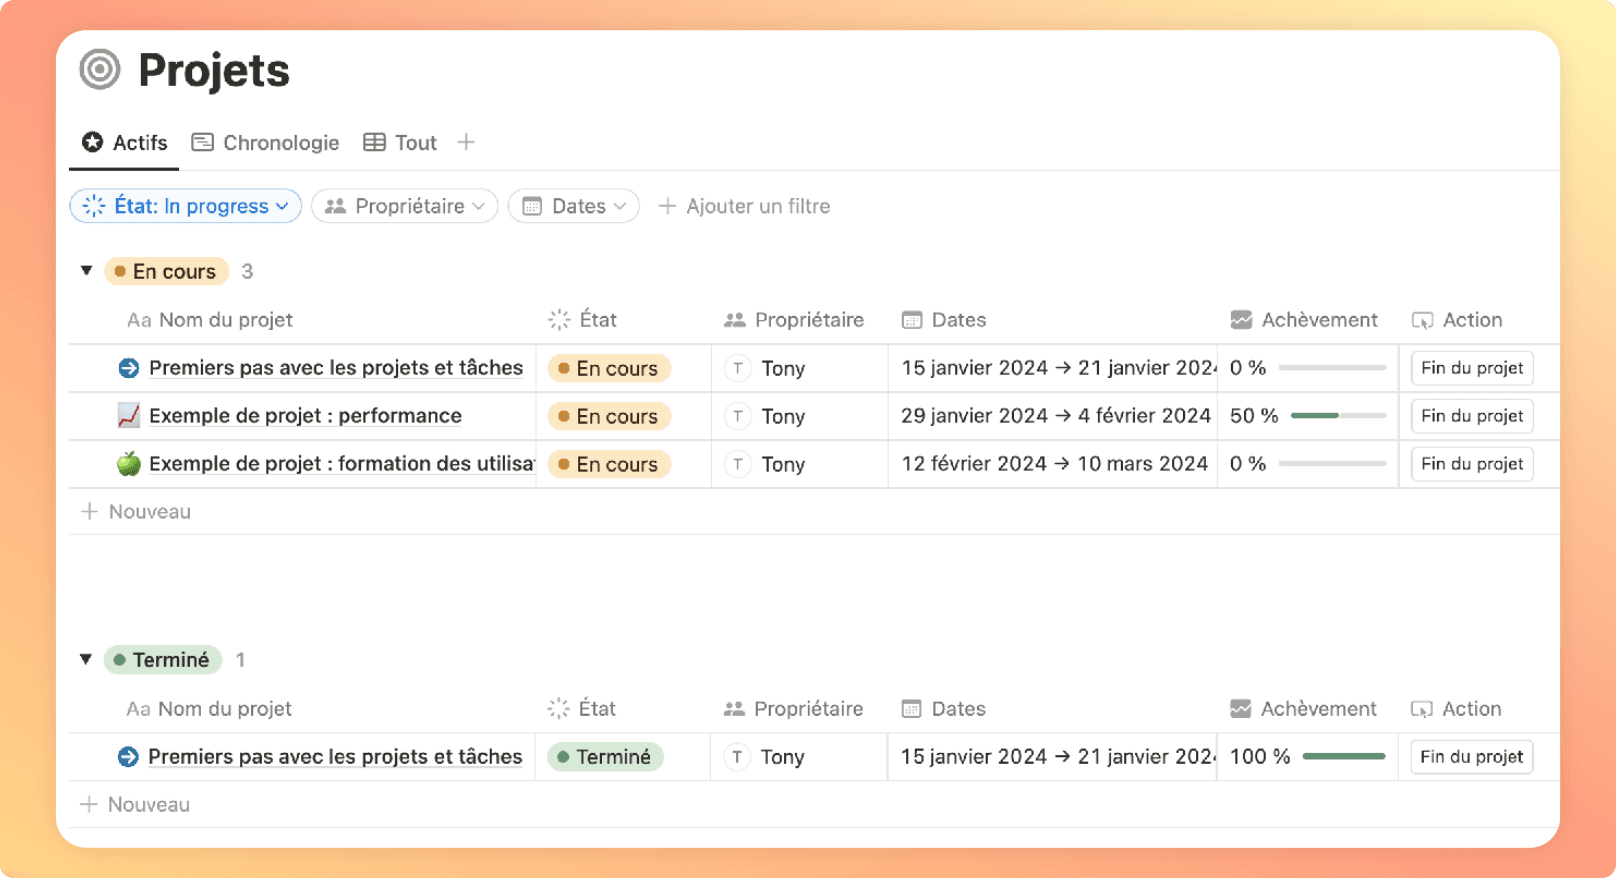Click Action column header in Terminé group
Image resolution: width=1616 pixels, height=878 pixels.
coord(1456,709)
